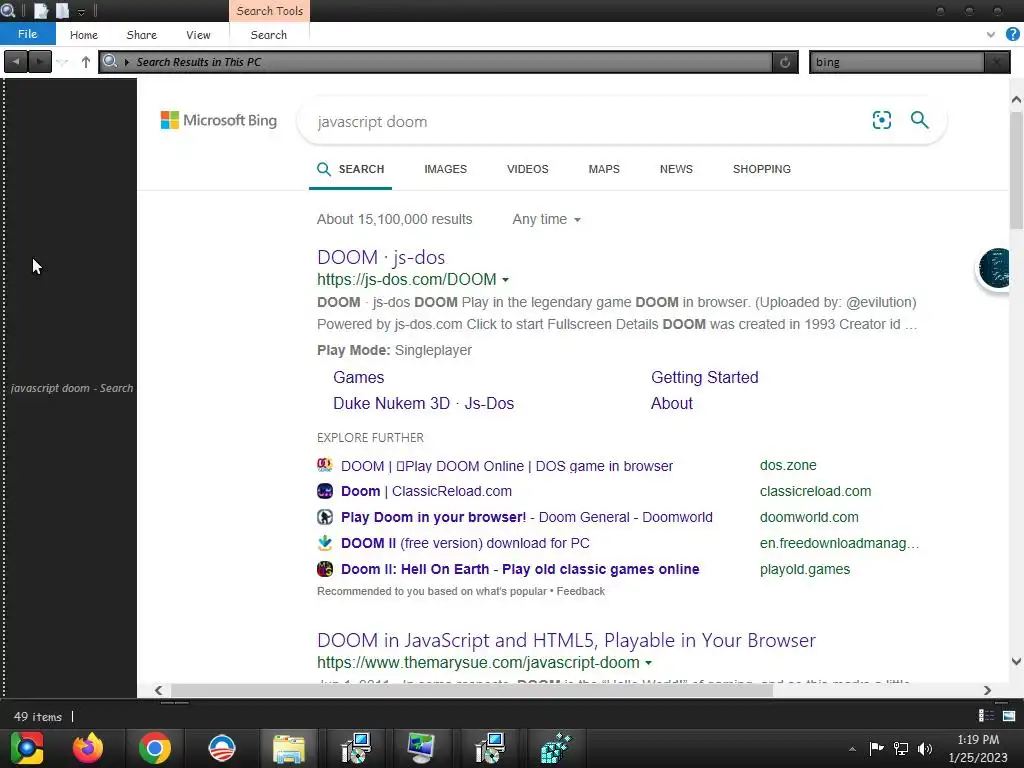Image resolution: width=1024 pixels, height=768 pixels.
Task: Open the Search ribbon tab
Action: pyautogui.click(x=268, y=35)
